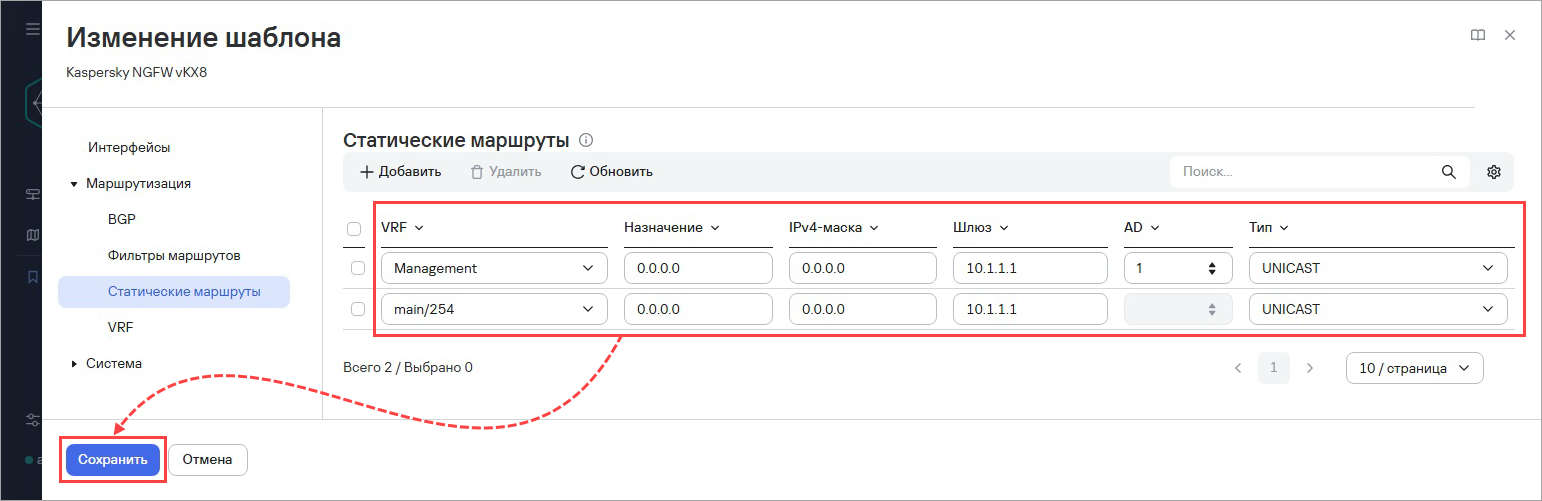
Task: Open the Management VRF dropdown
Action: (x=494, y=268)
